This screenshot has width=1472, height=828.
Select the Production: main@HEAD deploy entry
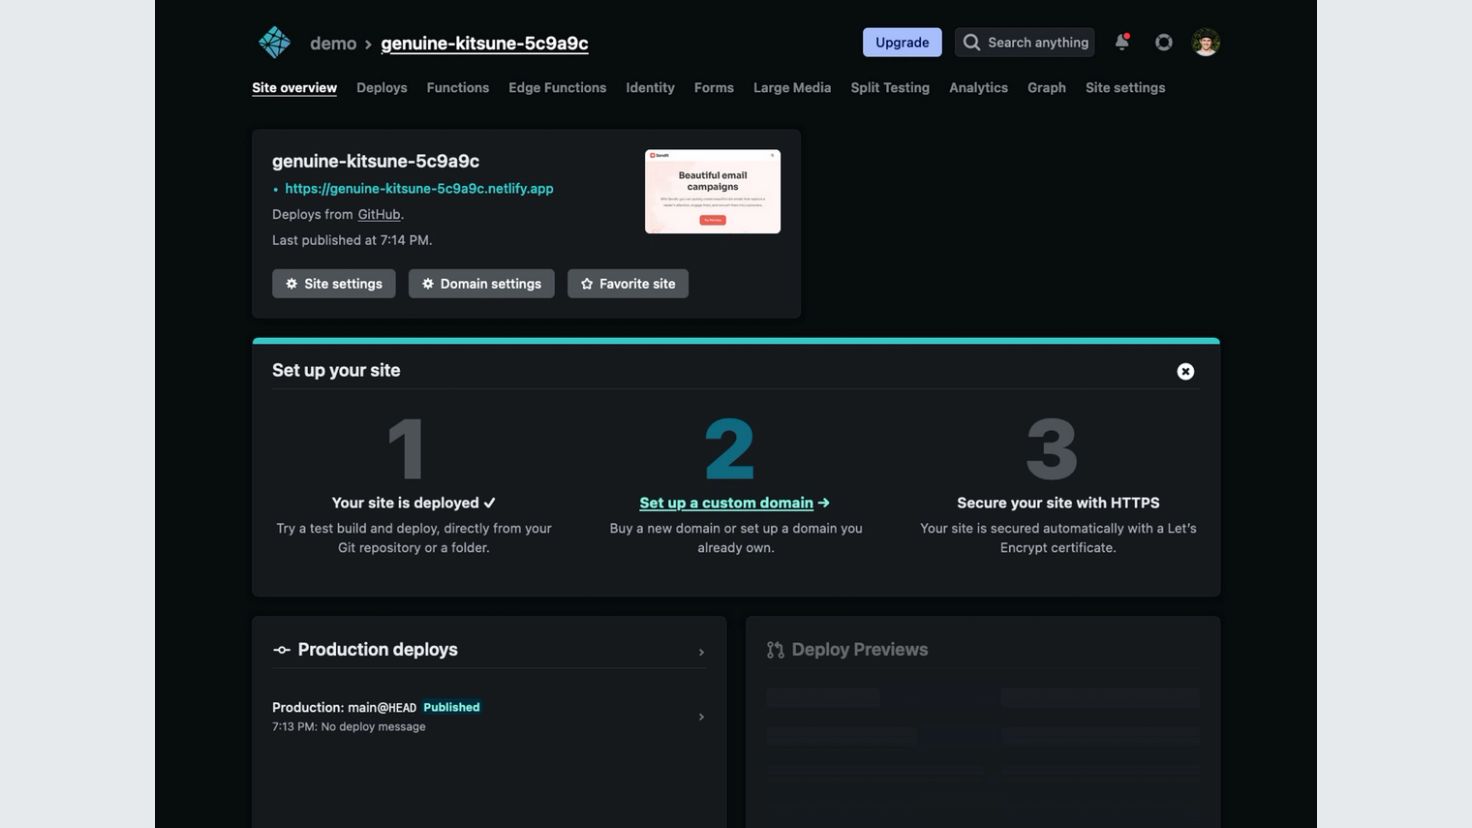[488, 716]
